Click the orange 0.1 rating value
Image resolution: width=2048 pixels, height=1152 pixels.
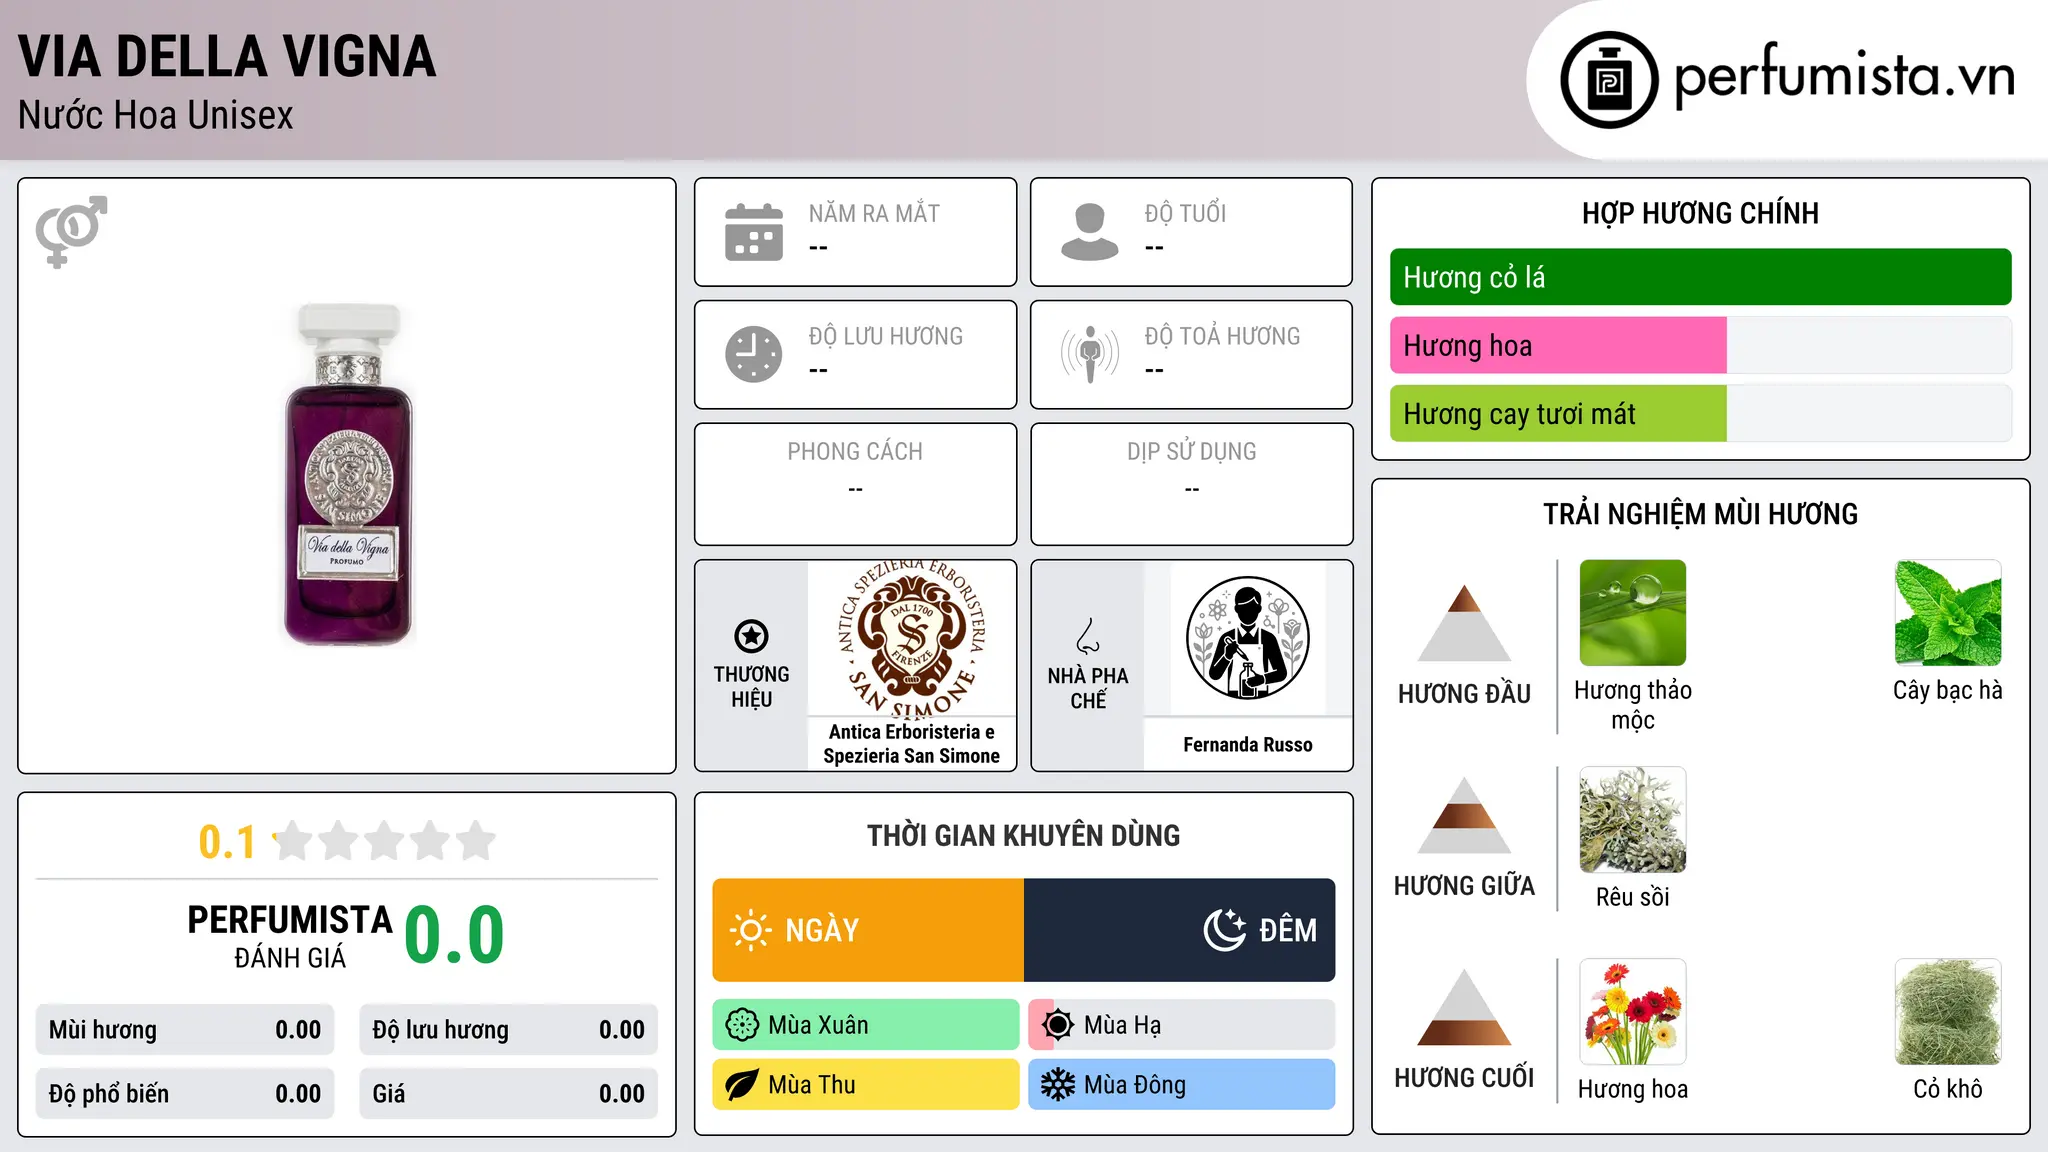(x=227, y=842)
